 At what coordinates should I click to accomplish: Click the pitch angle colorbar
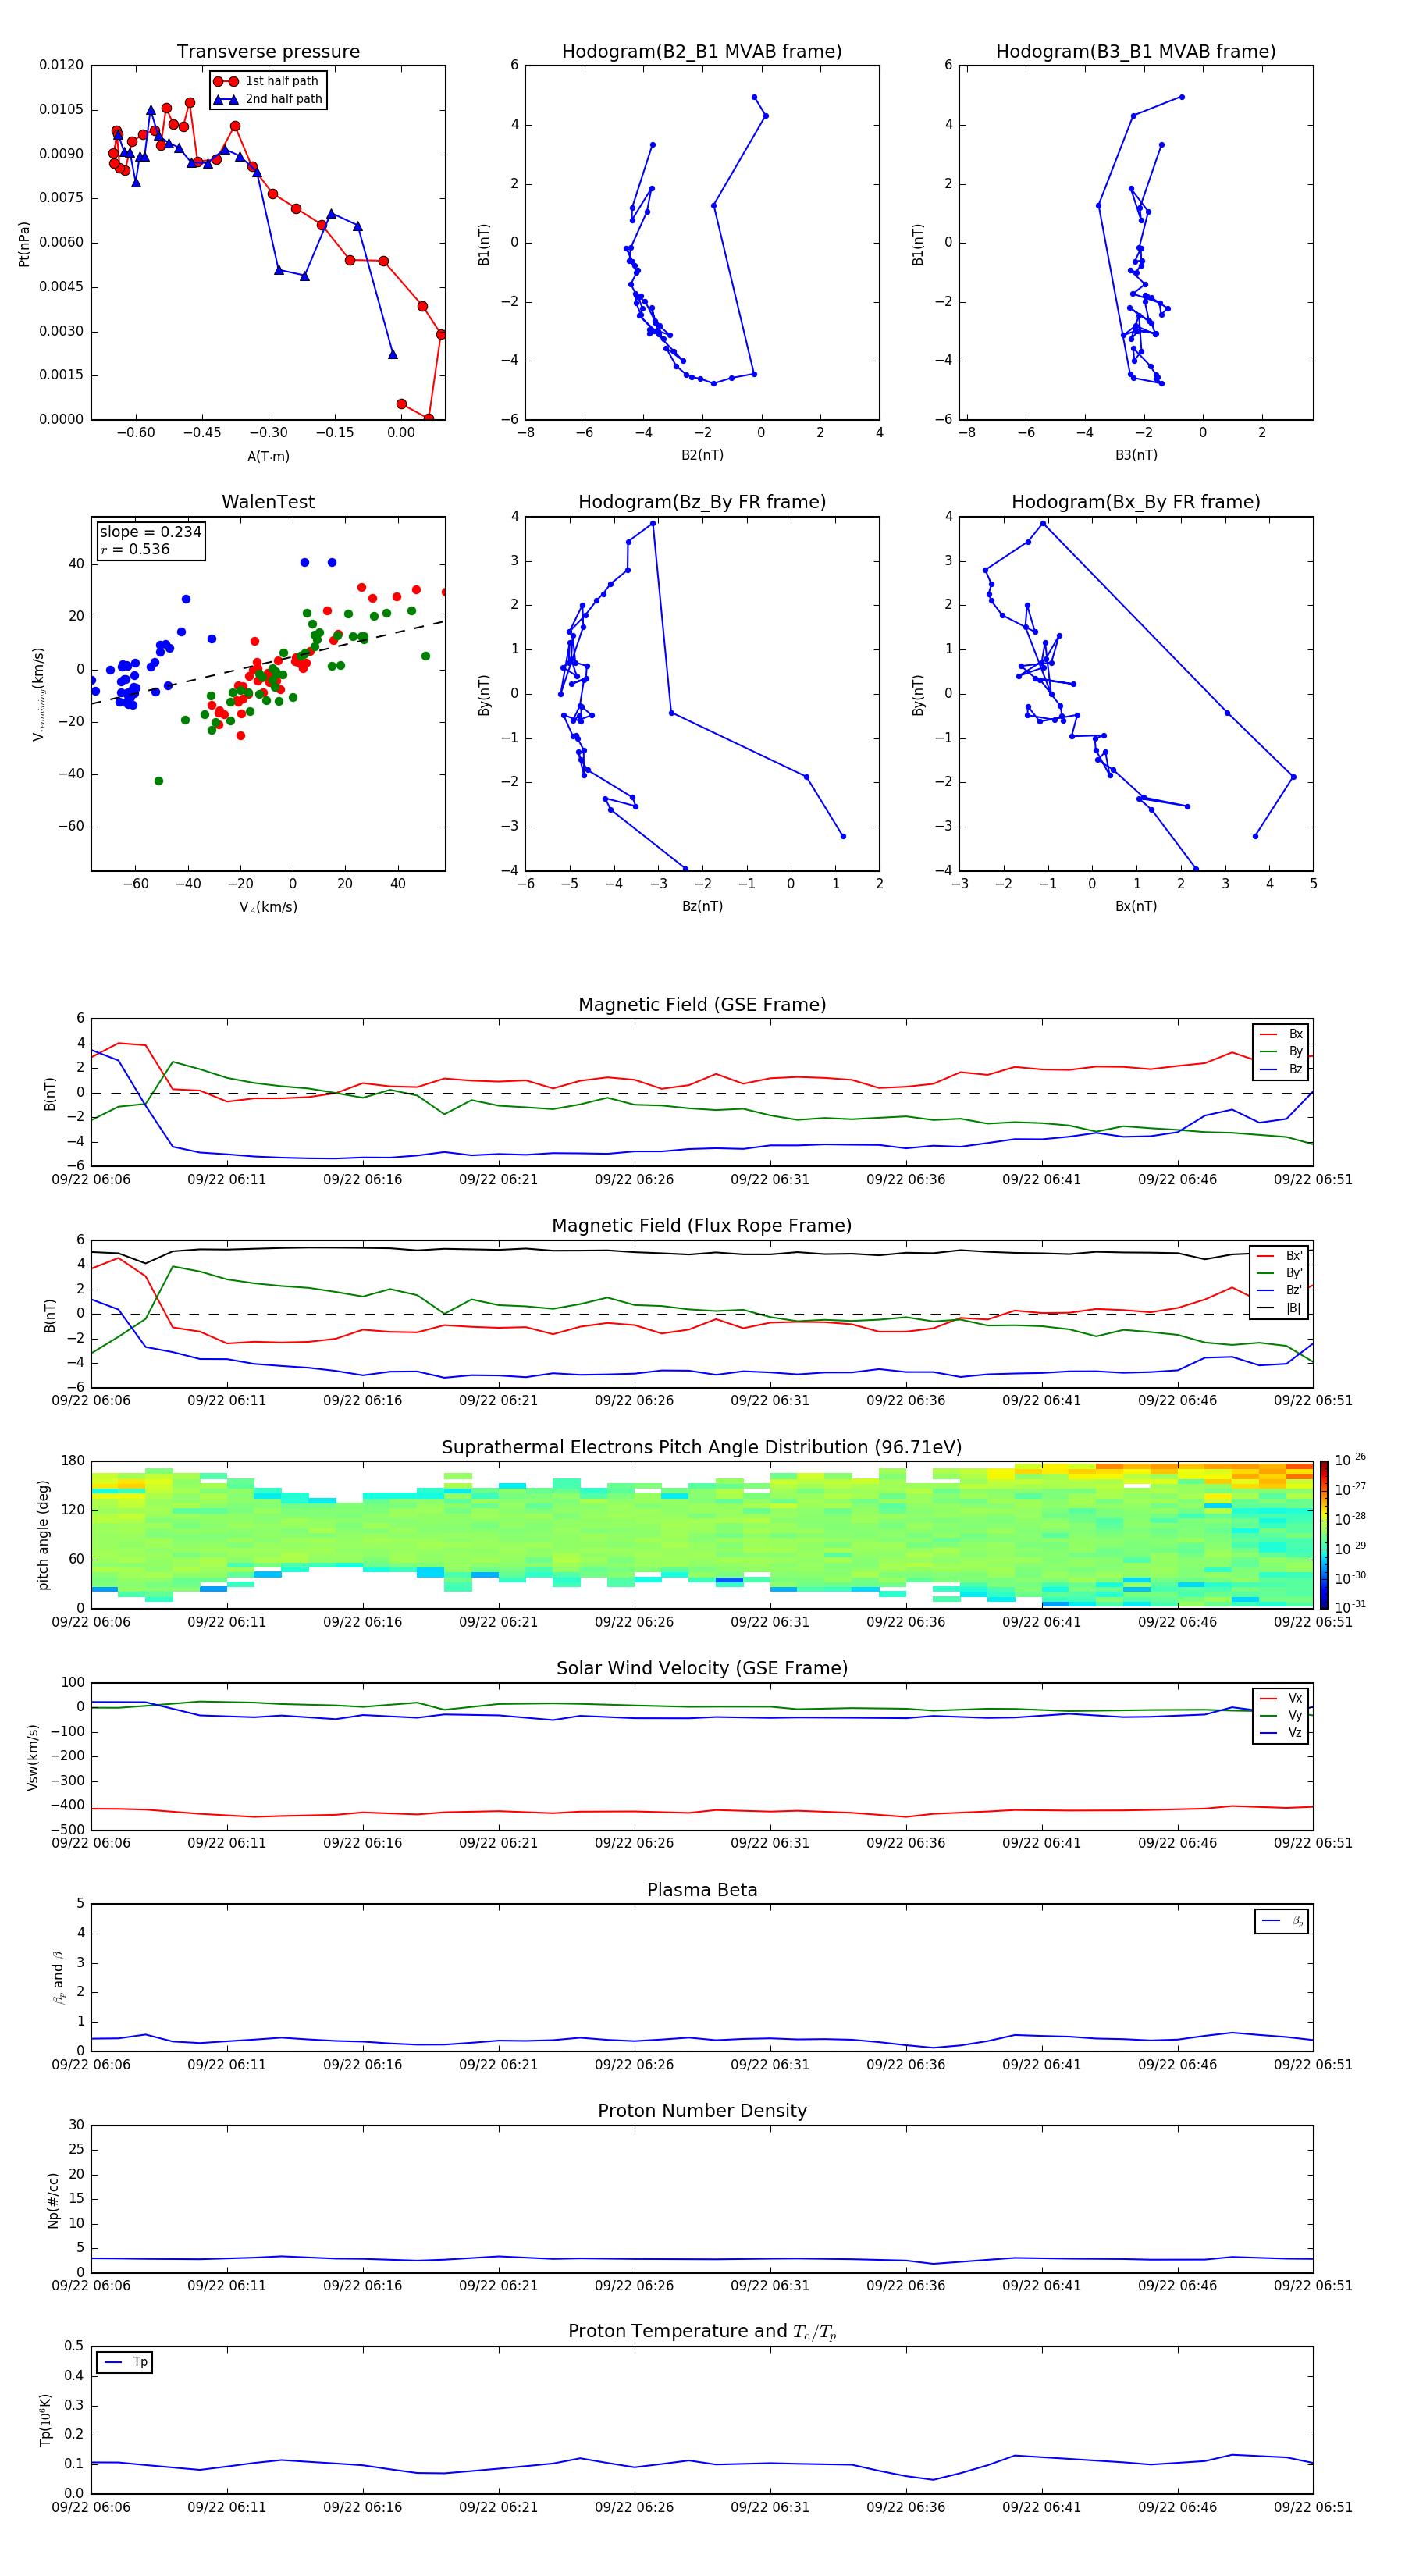[x=1323, y=1534]
